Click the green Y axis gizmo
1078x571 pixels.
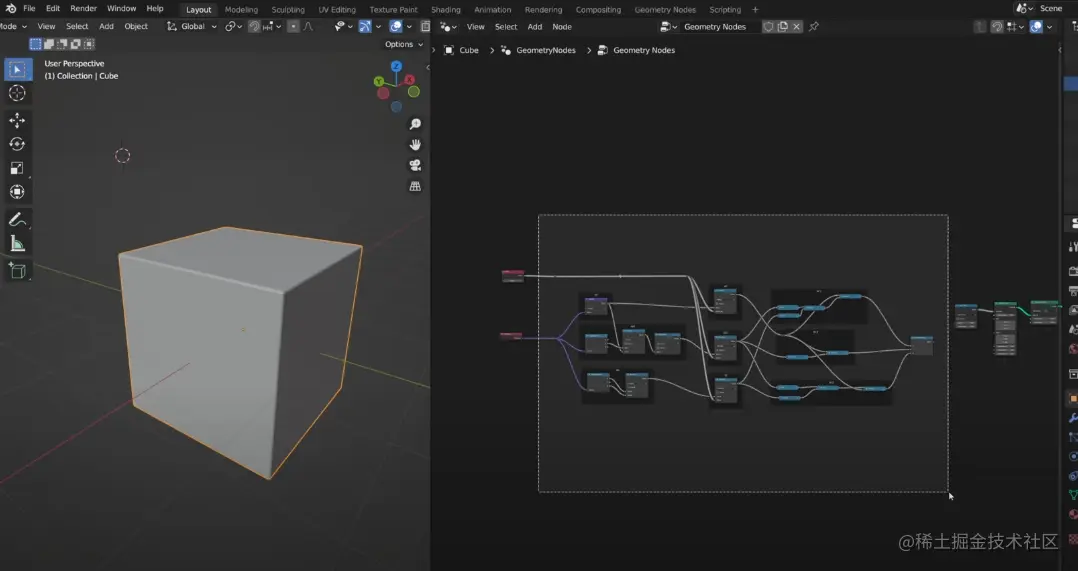tap(379, 81)
